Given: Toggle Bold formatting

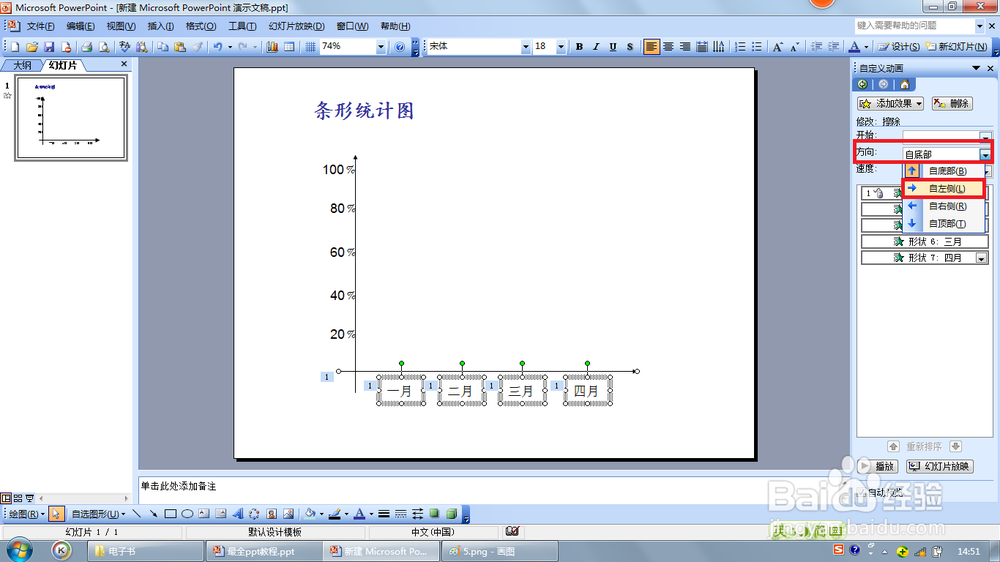Looking at the screenshot, I should pos(579,47).
